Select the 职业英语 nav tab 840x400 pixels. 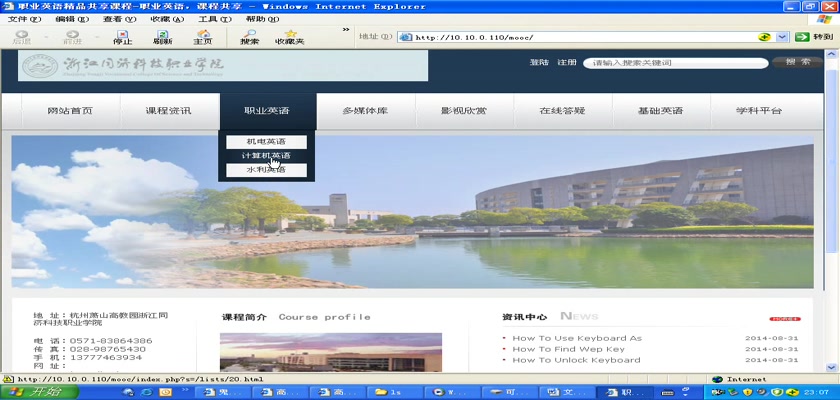[267, 111]
